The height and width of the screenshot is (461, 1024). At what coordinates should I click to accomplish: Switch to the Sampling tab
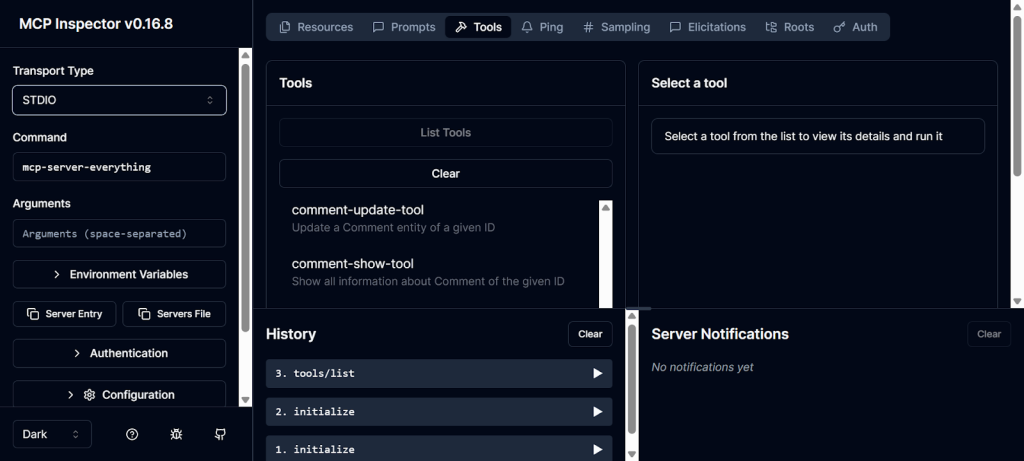pyautogui.click(x=616, y=27)
